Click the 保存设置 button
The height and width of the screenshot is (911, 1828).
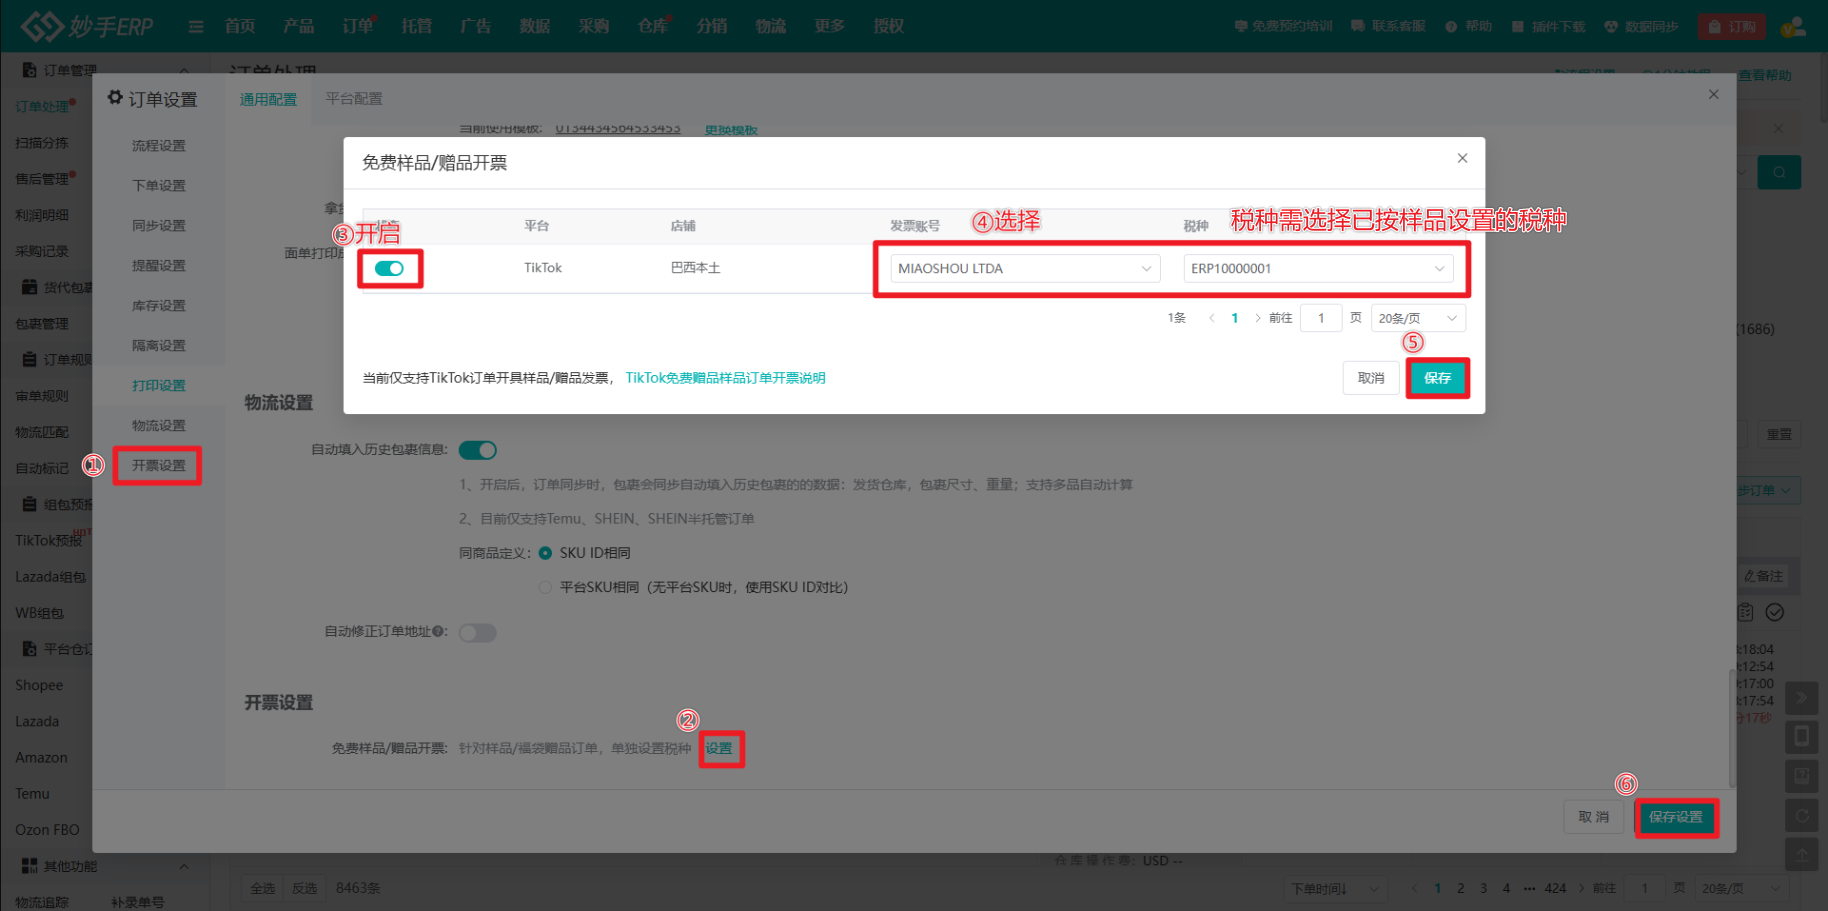[1676, 817]
